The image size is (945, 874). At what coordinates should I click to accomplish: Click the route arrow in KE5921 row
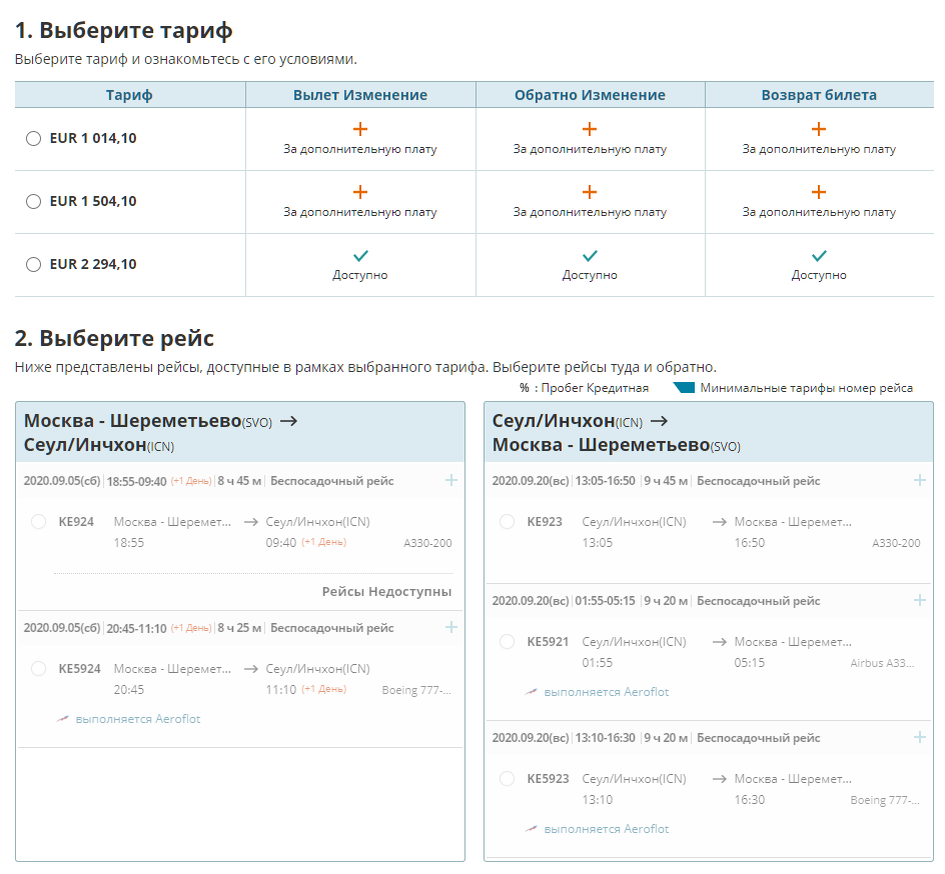[x=719, y=642]
